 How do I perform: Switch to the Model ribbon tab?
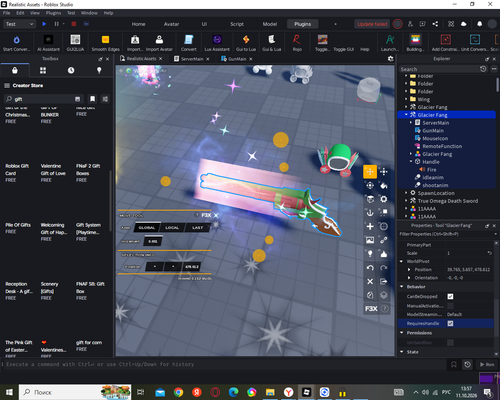pyautogui.click(x=270, y=24)
